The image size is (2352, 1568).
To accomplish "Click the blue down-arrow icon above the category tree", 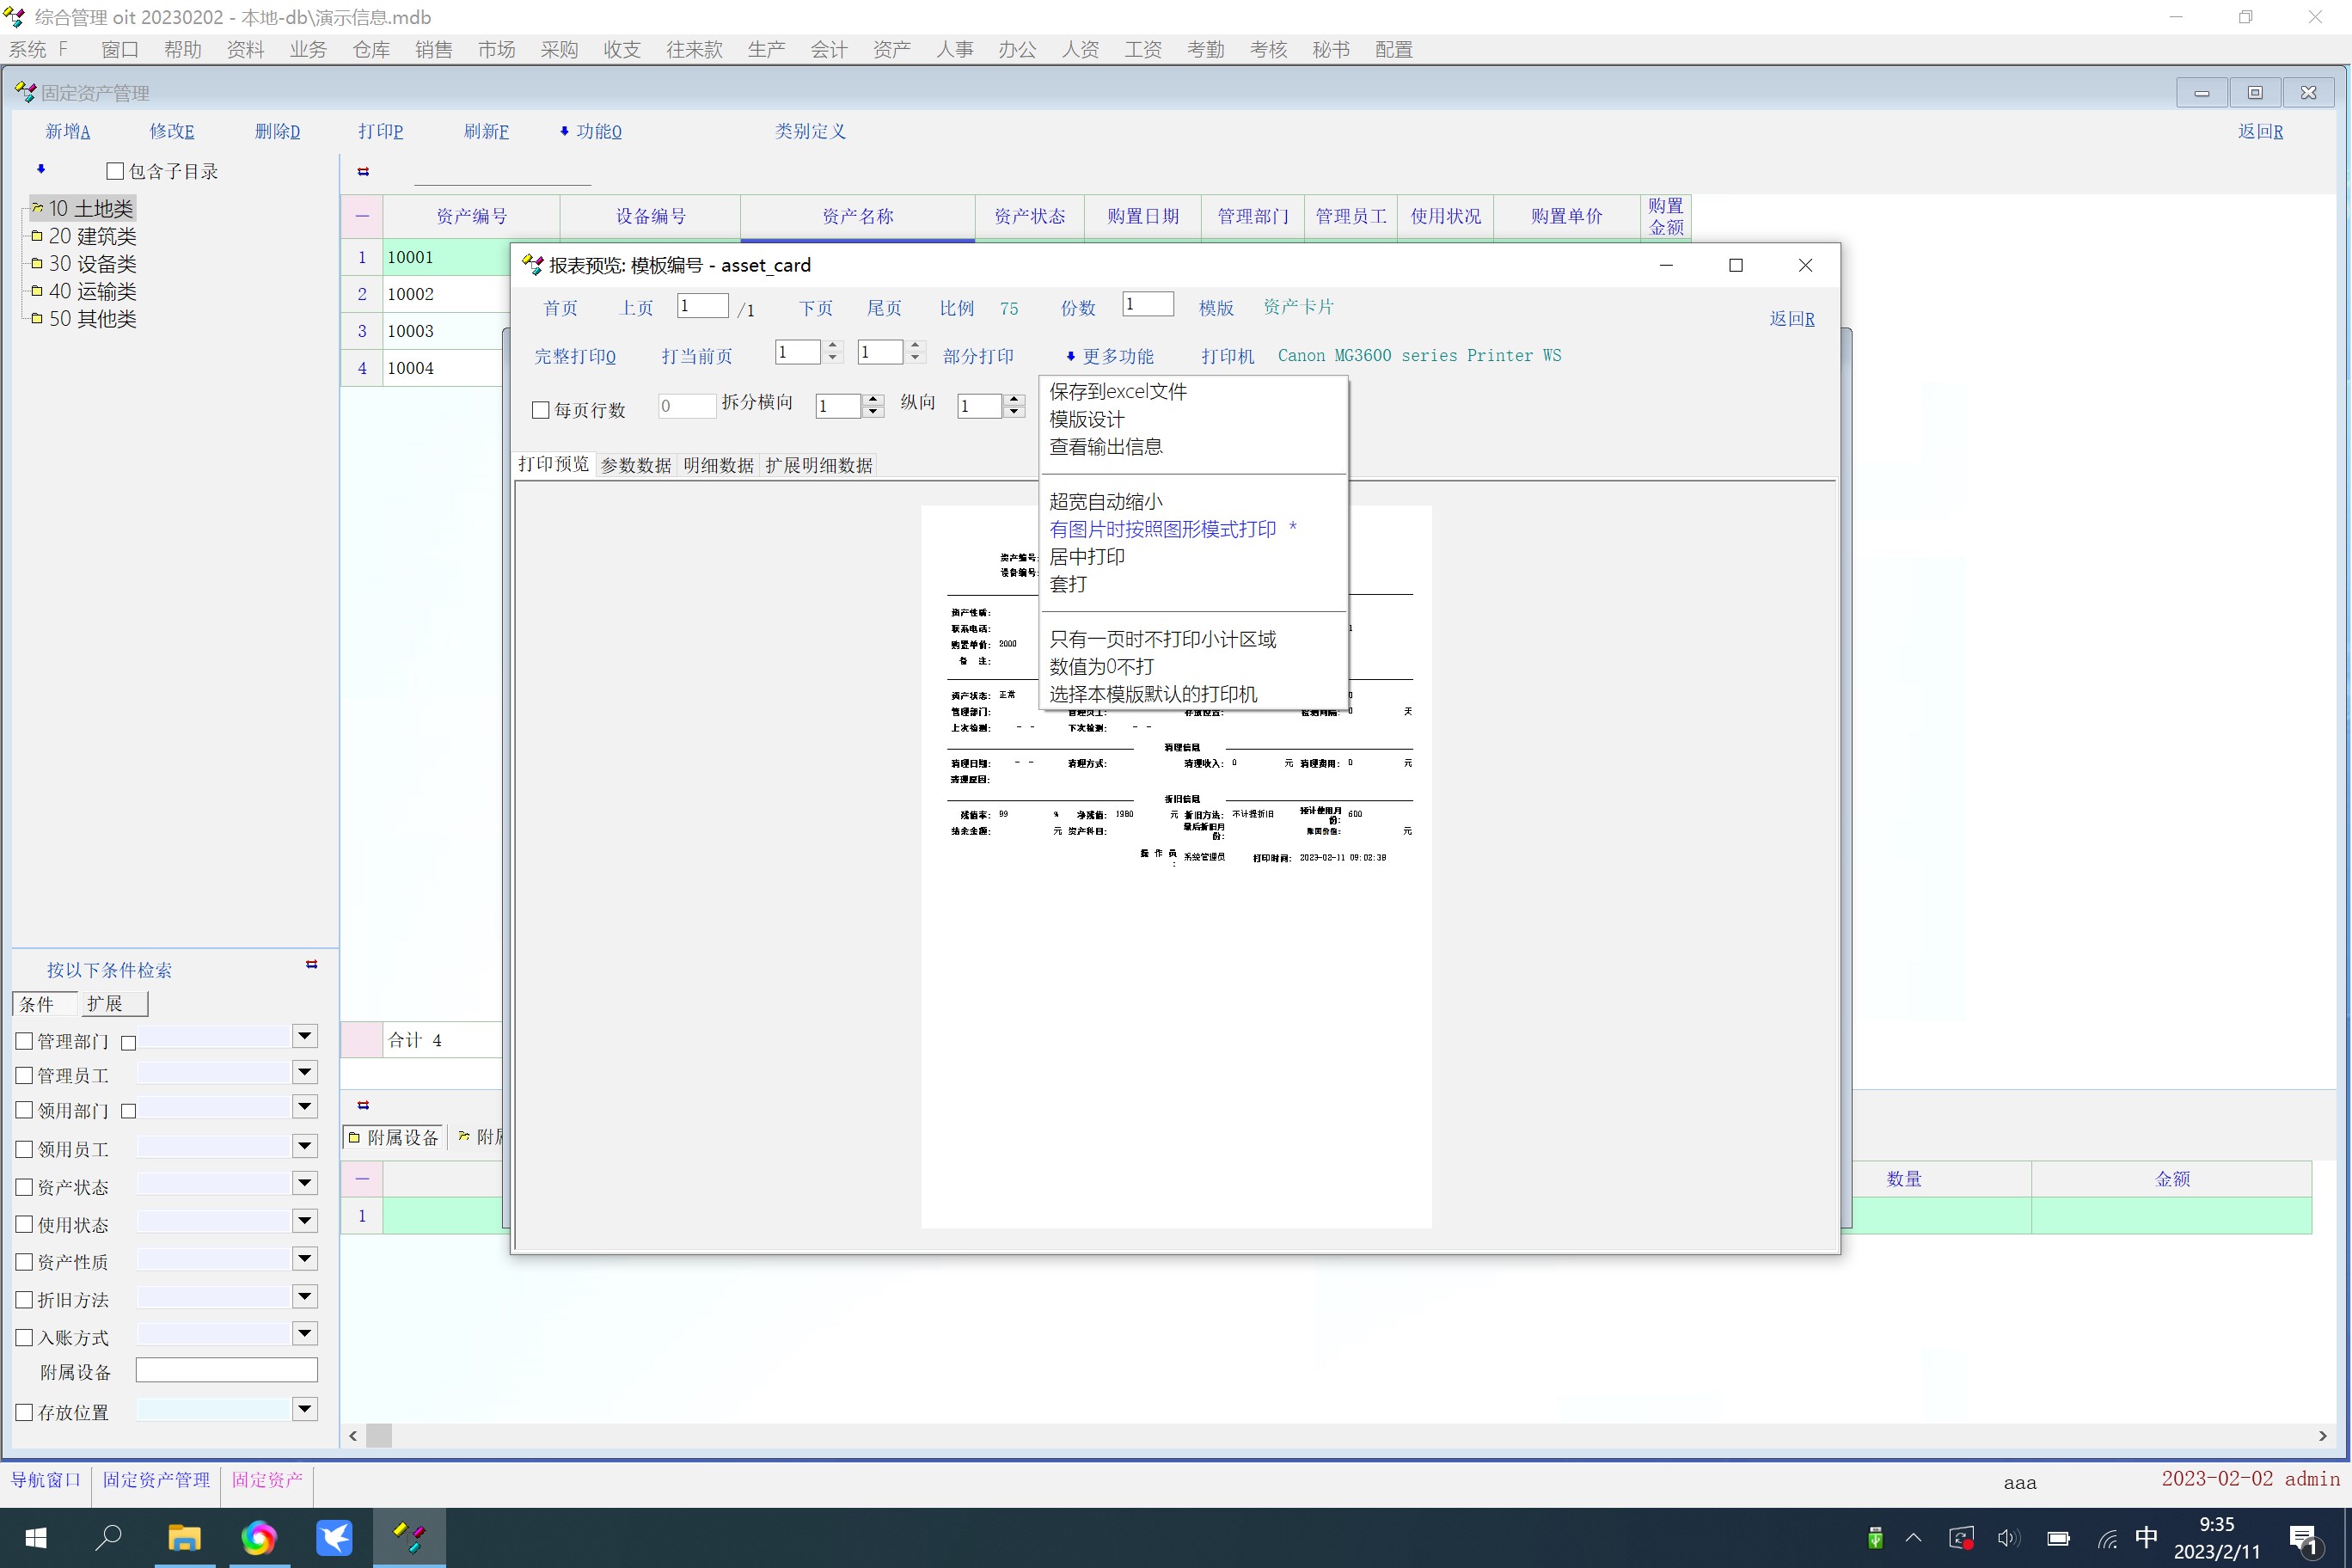I will [x=41, y=169].
